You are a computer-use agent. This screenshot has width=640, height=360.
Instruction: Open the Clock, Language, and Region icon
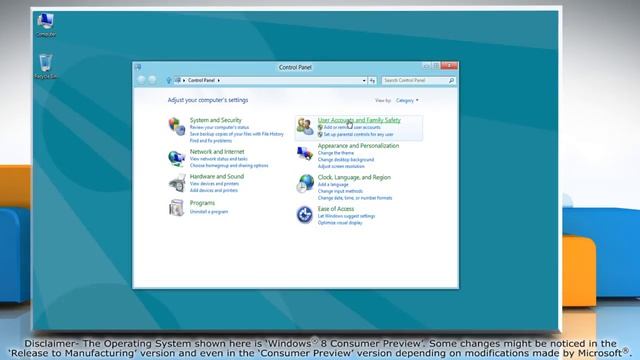click(305, 183)
